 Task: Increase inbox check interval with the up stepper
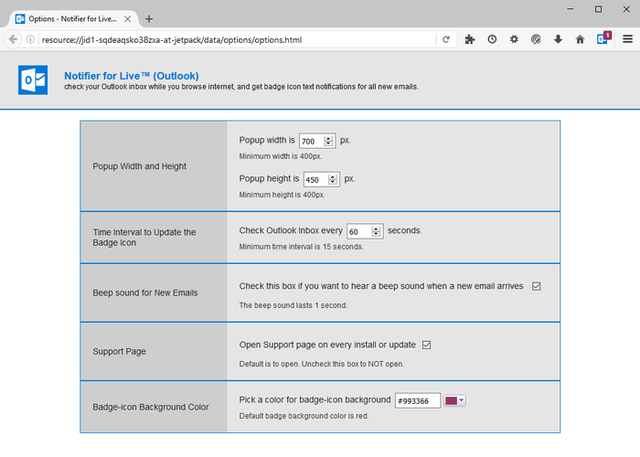[x=376, y=229]
